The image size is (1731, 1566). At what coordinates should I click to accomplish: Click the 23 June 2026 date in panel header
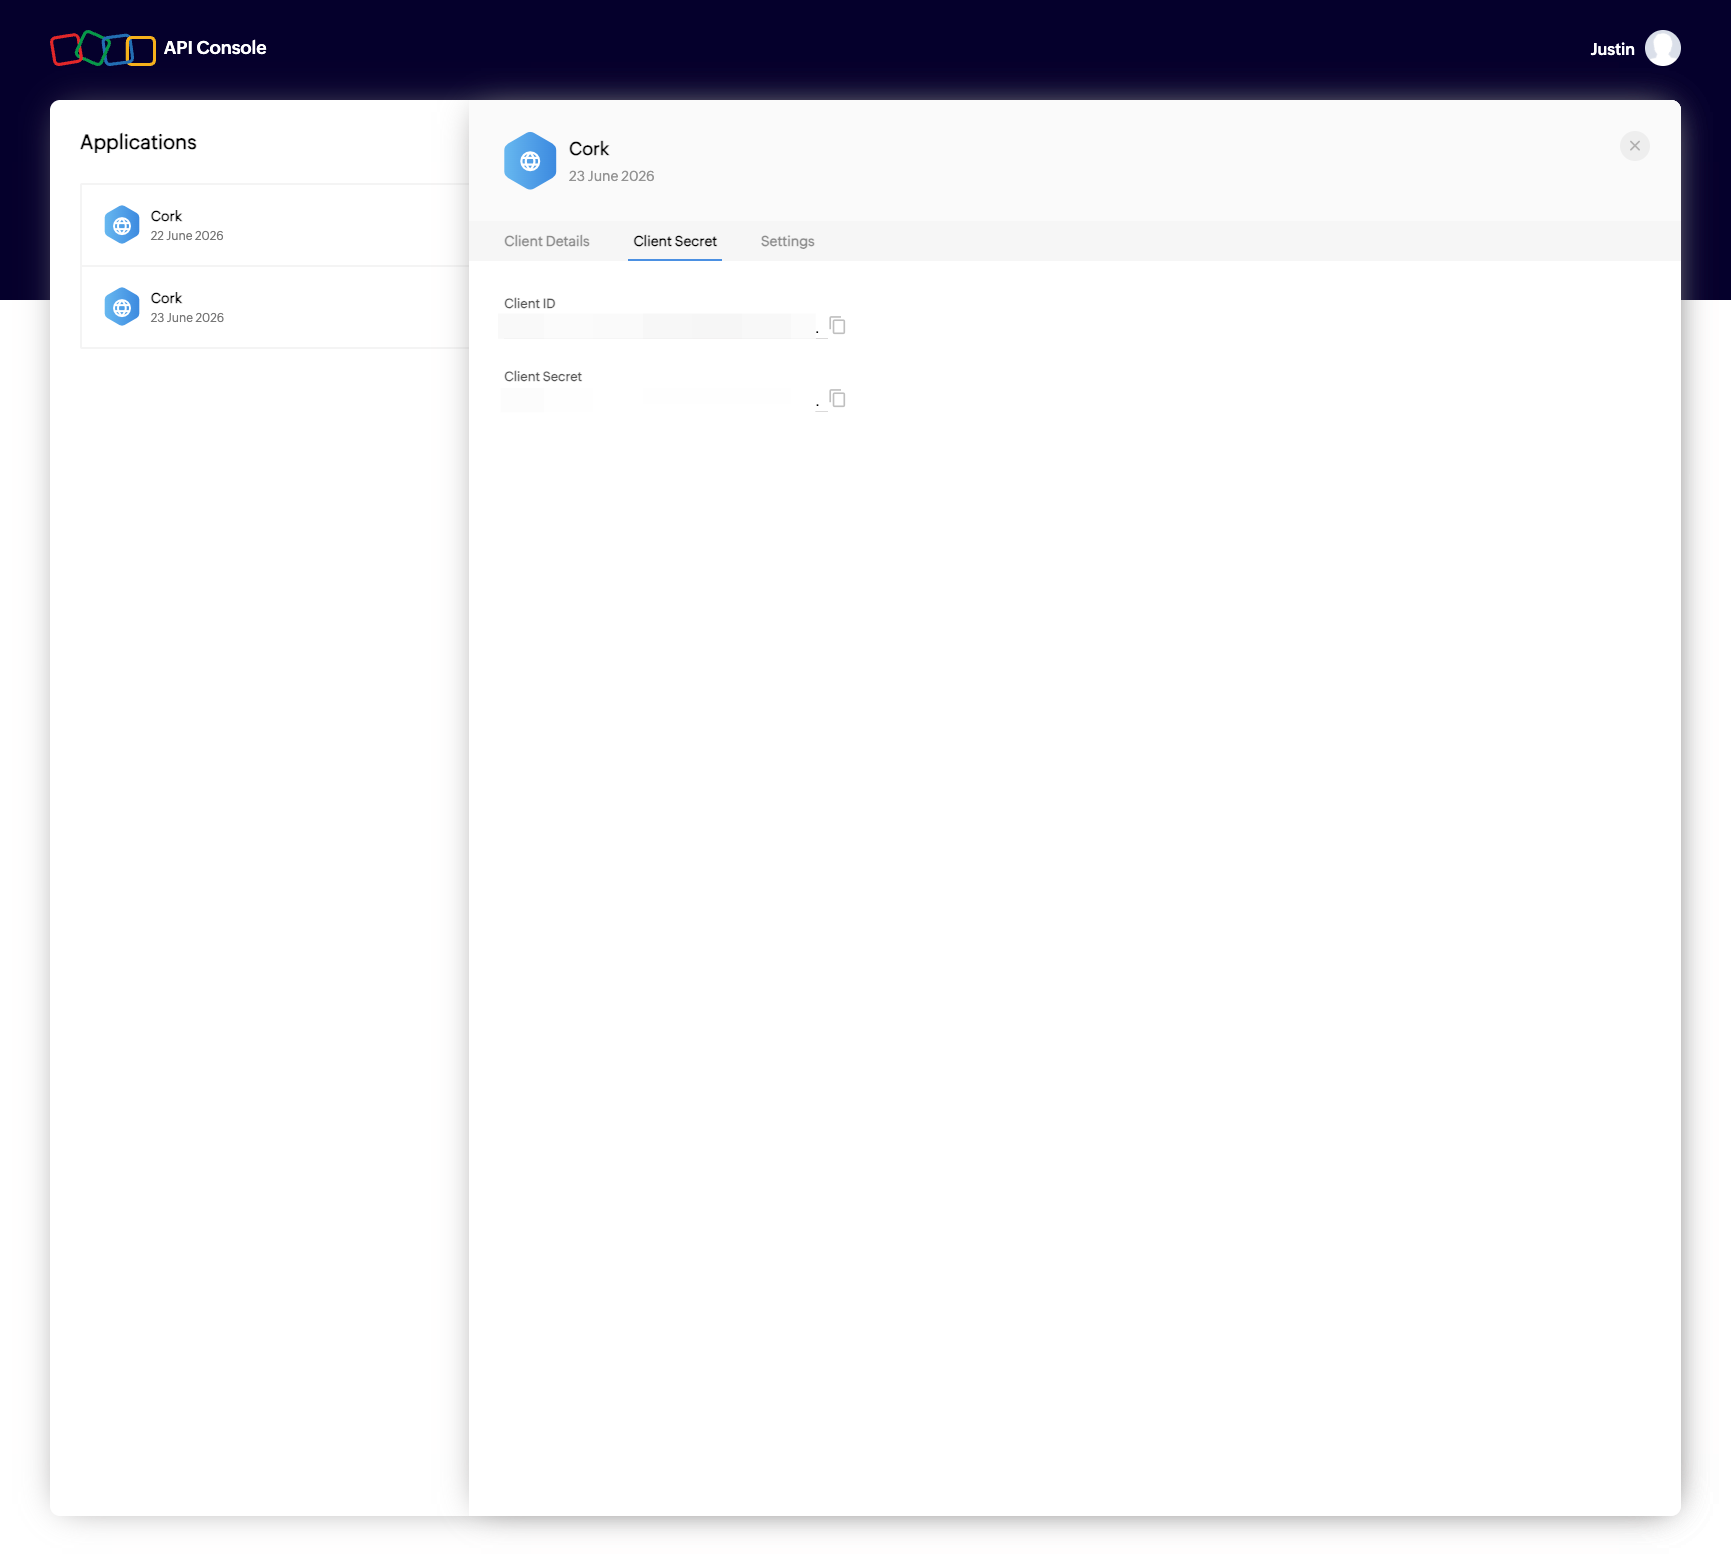pyautogui.click(x=612, y=176)
